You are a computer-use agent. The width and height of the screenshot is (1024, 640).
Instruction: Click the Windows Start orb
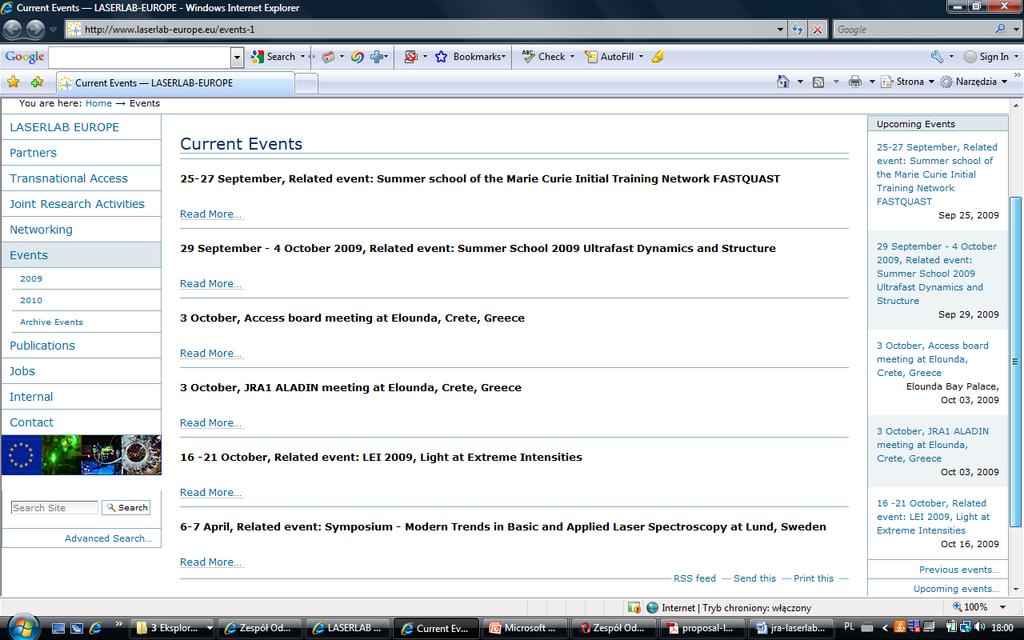(x=23, y=628)
